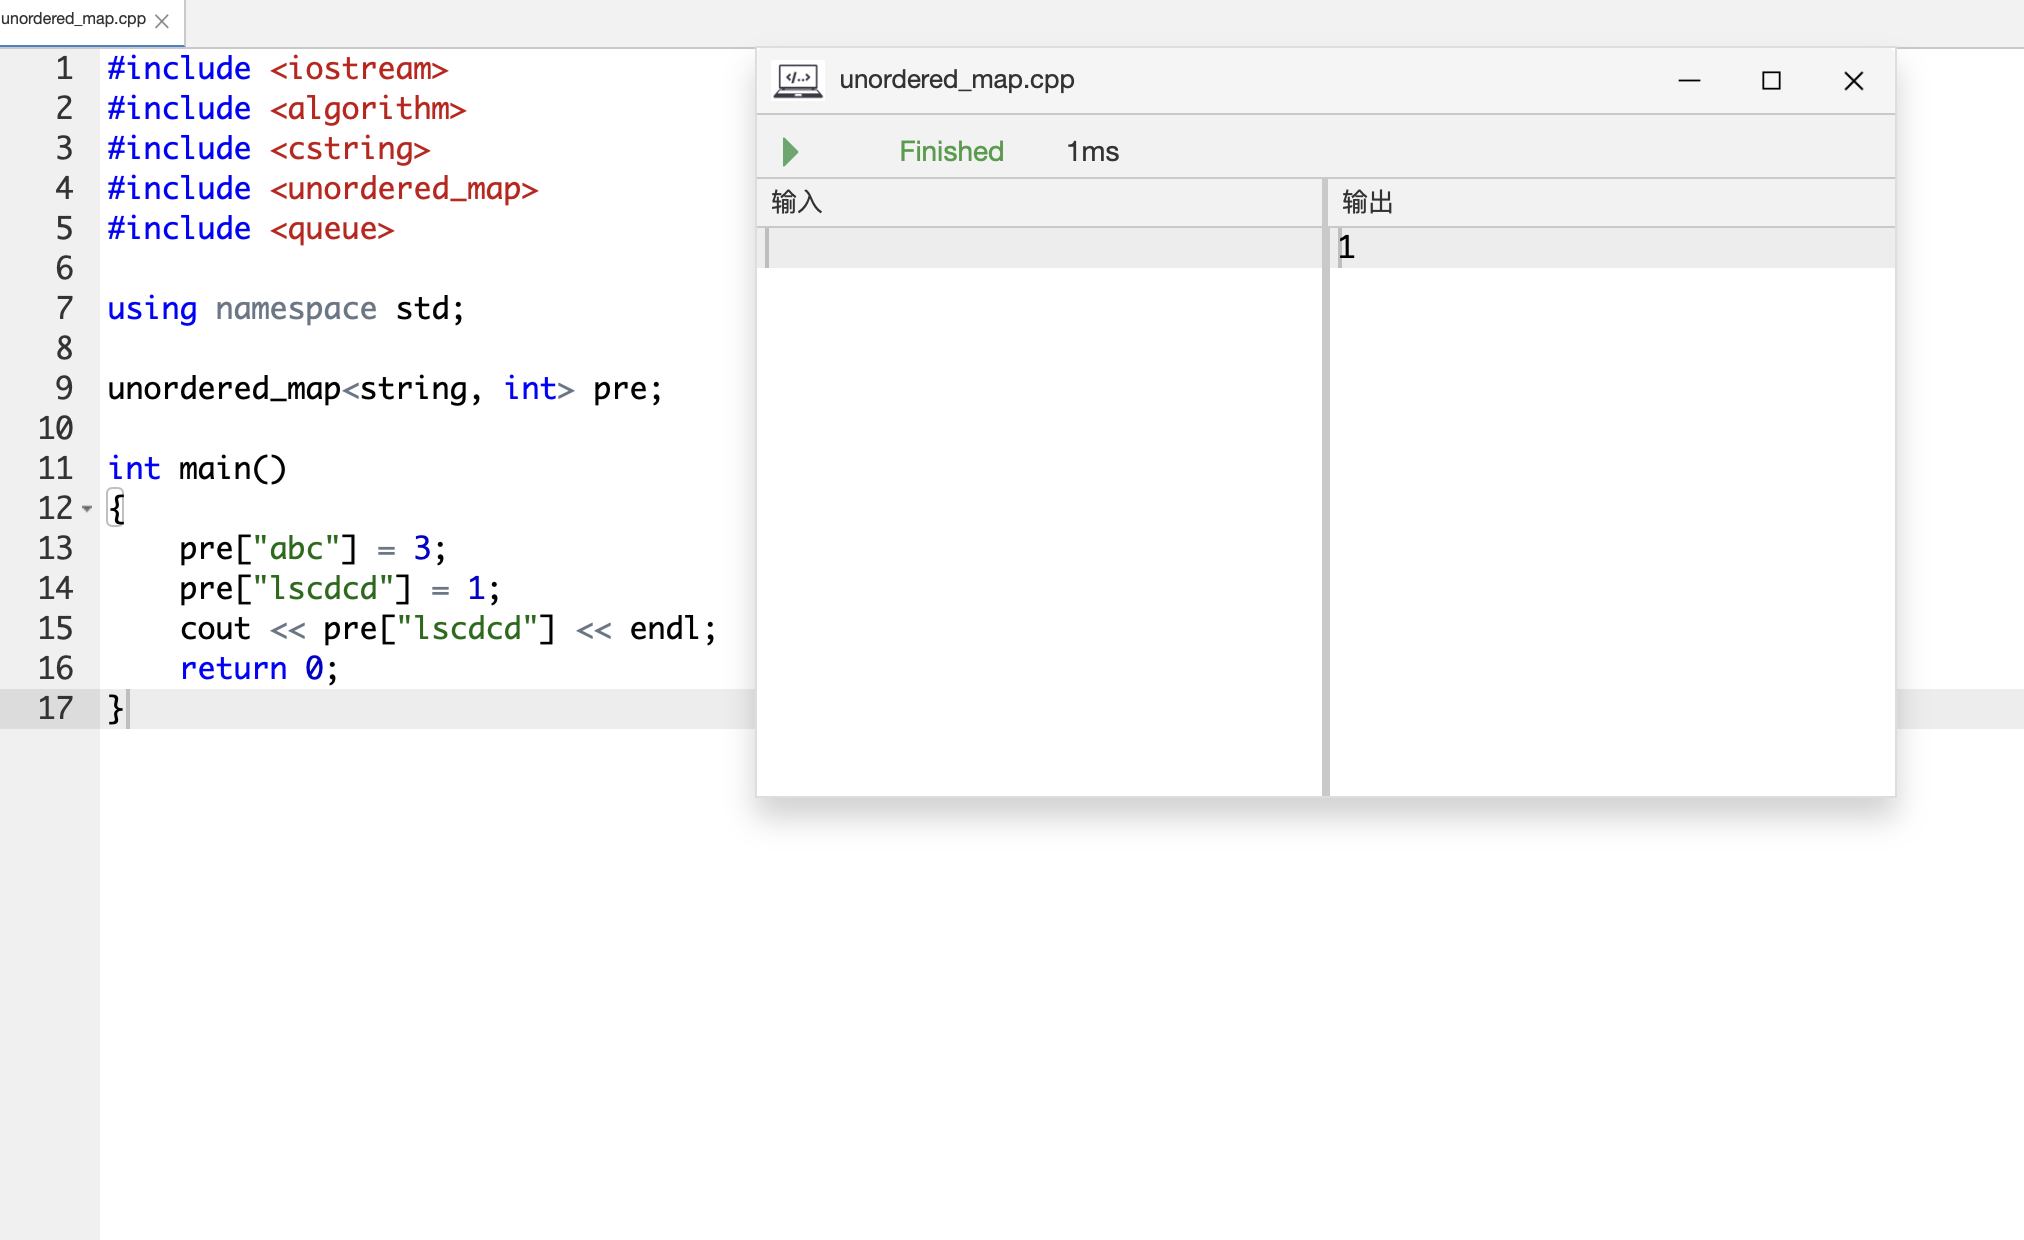Click the closing brace on line 17
2024x1240 pixels.
115,709
